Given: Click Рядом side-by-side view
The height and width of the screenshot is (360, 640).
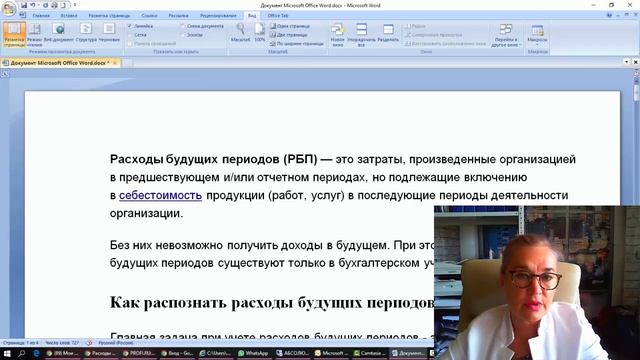Looking at the screenshot, I should click(x=415, y=26).
